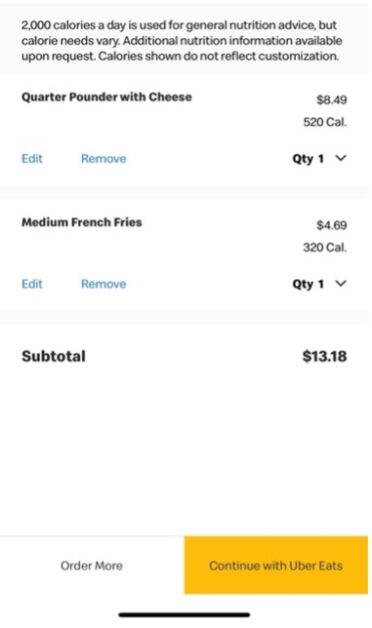Tap the Subtotal label
Screen dimensions: 372x628
pyautogui.click(x=54, y=356)
